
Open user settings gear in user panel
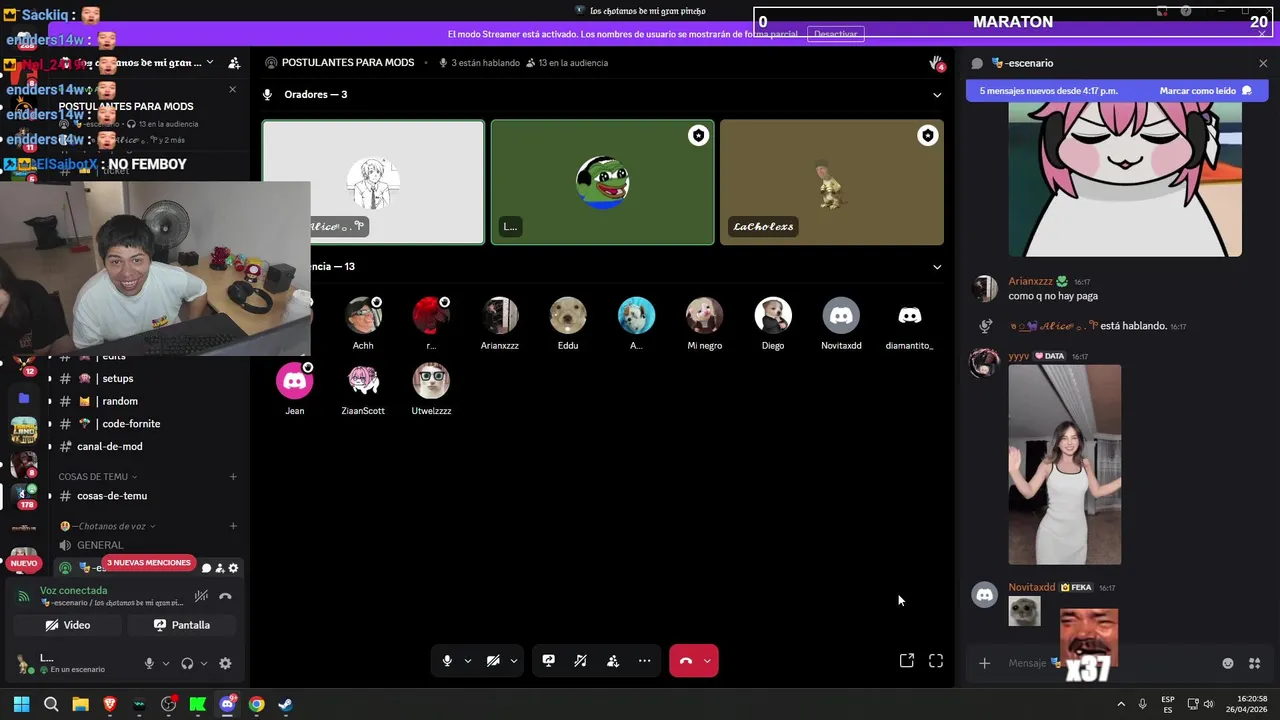click(x=225, y=663)
